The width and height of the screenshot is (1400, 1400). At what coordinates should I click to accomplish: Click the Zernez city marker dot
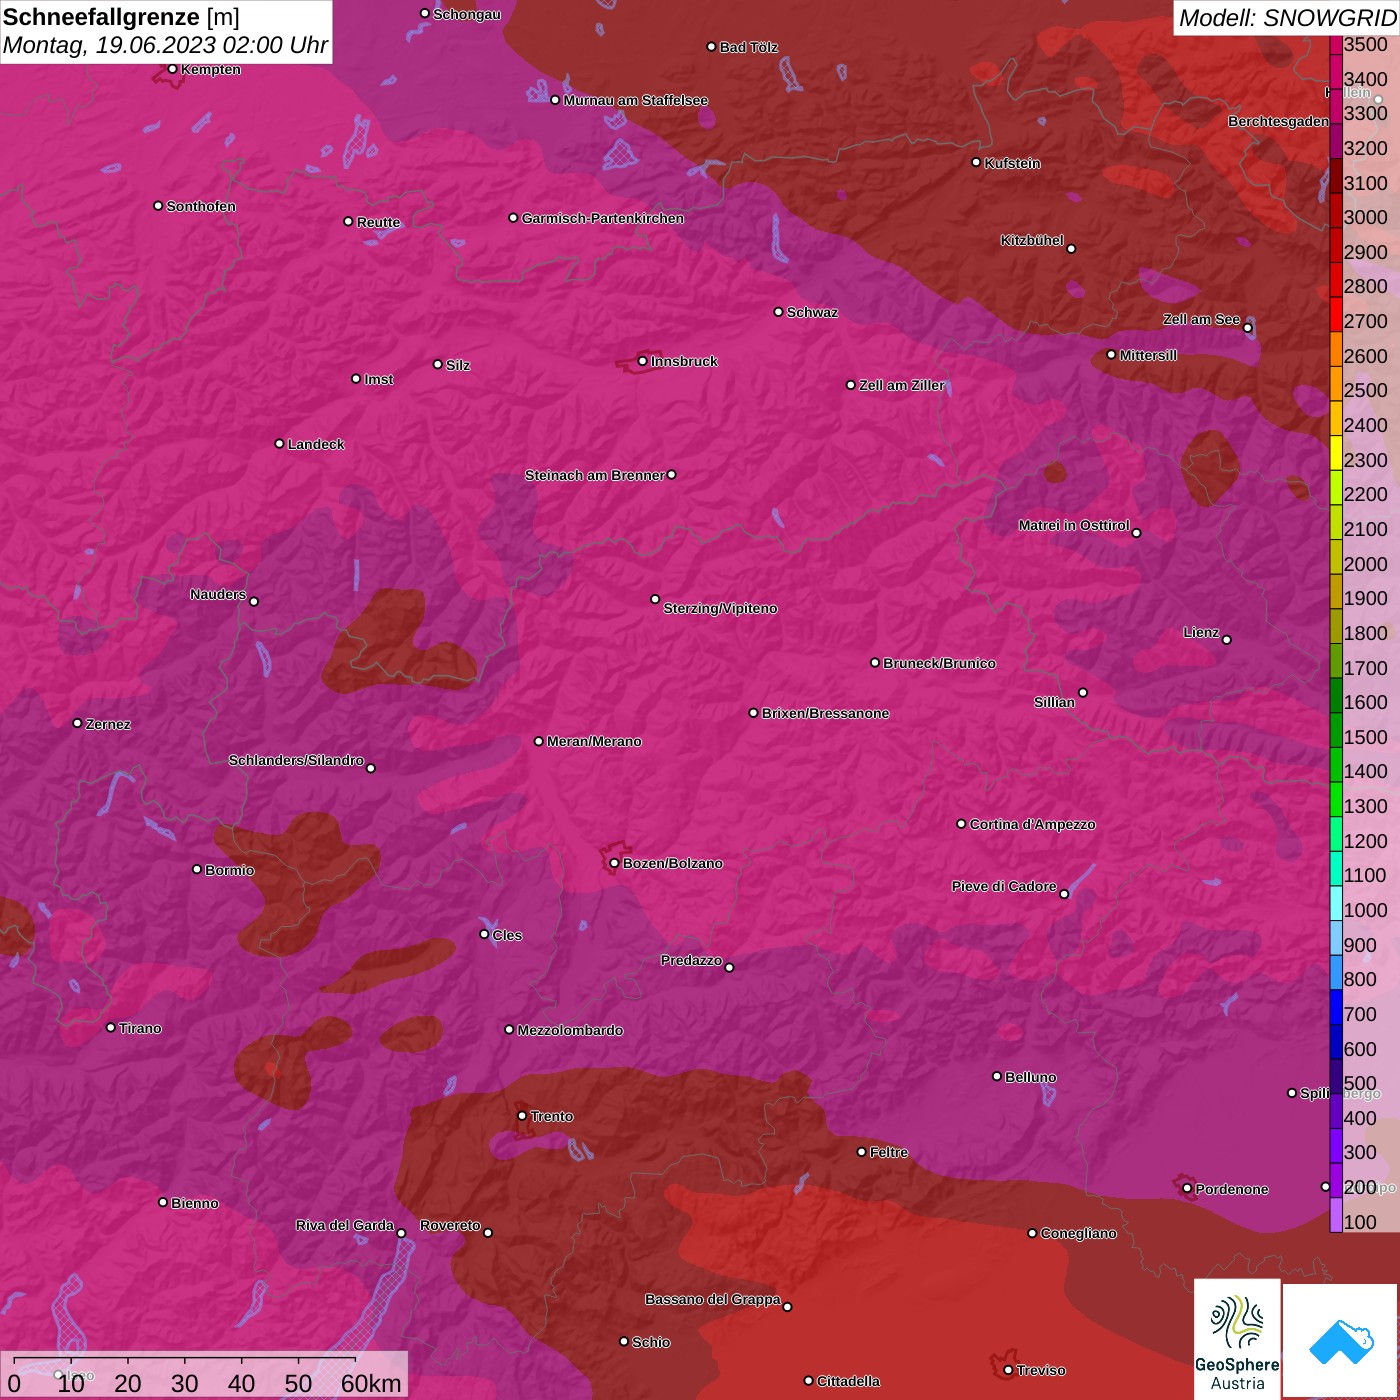[x=78, y=723]
